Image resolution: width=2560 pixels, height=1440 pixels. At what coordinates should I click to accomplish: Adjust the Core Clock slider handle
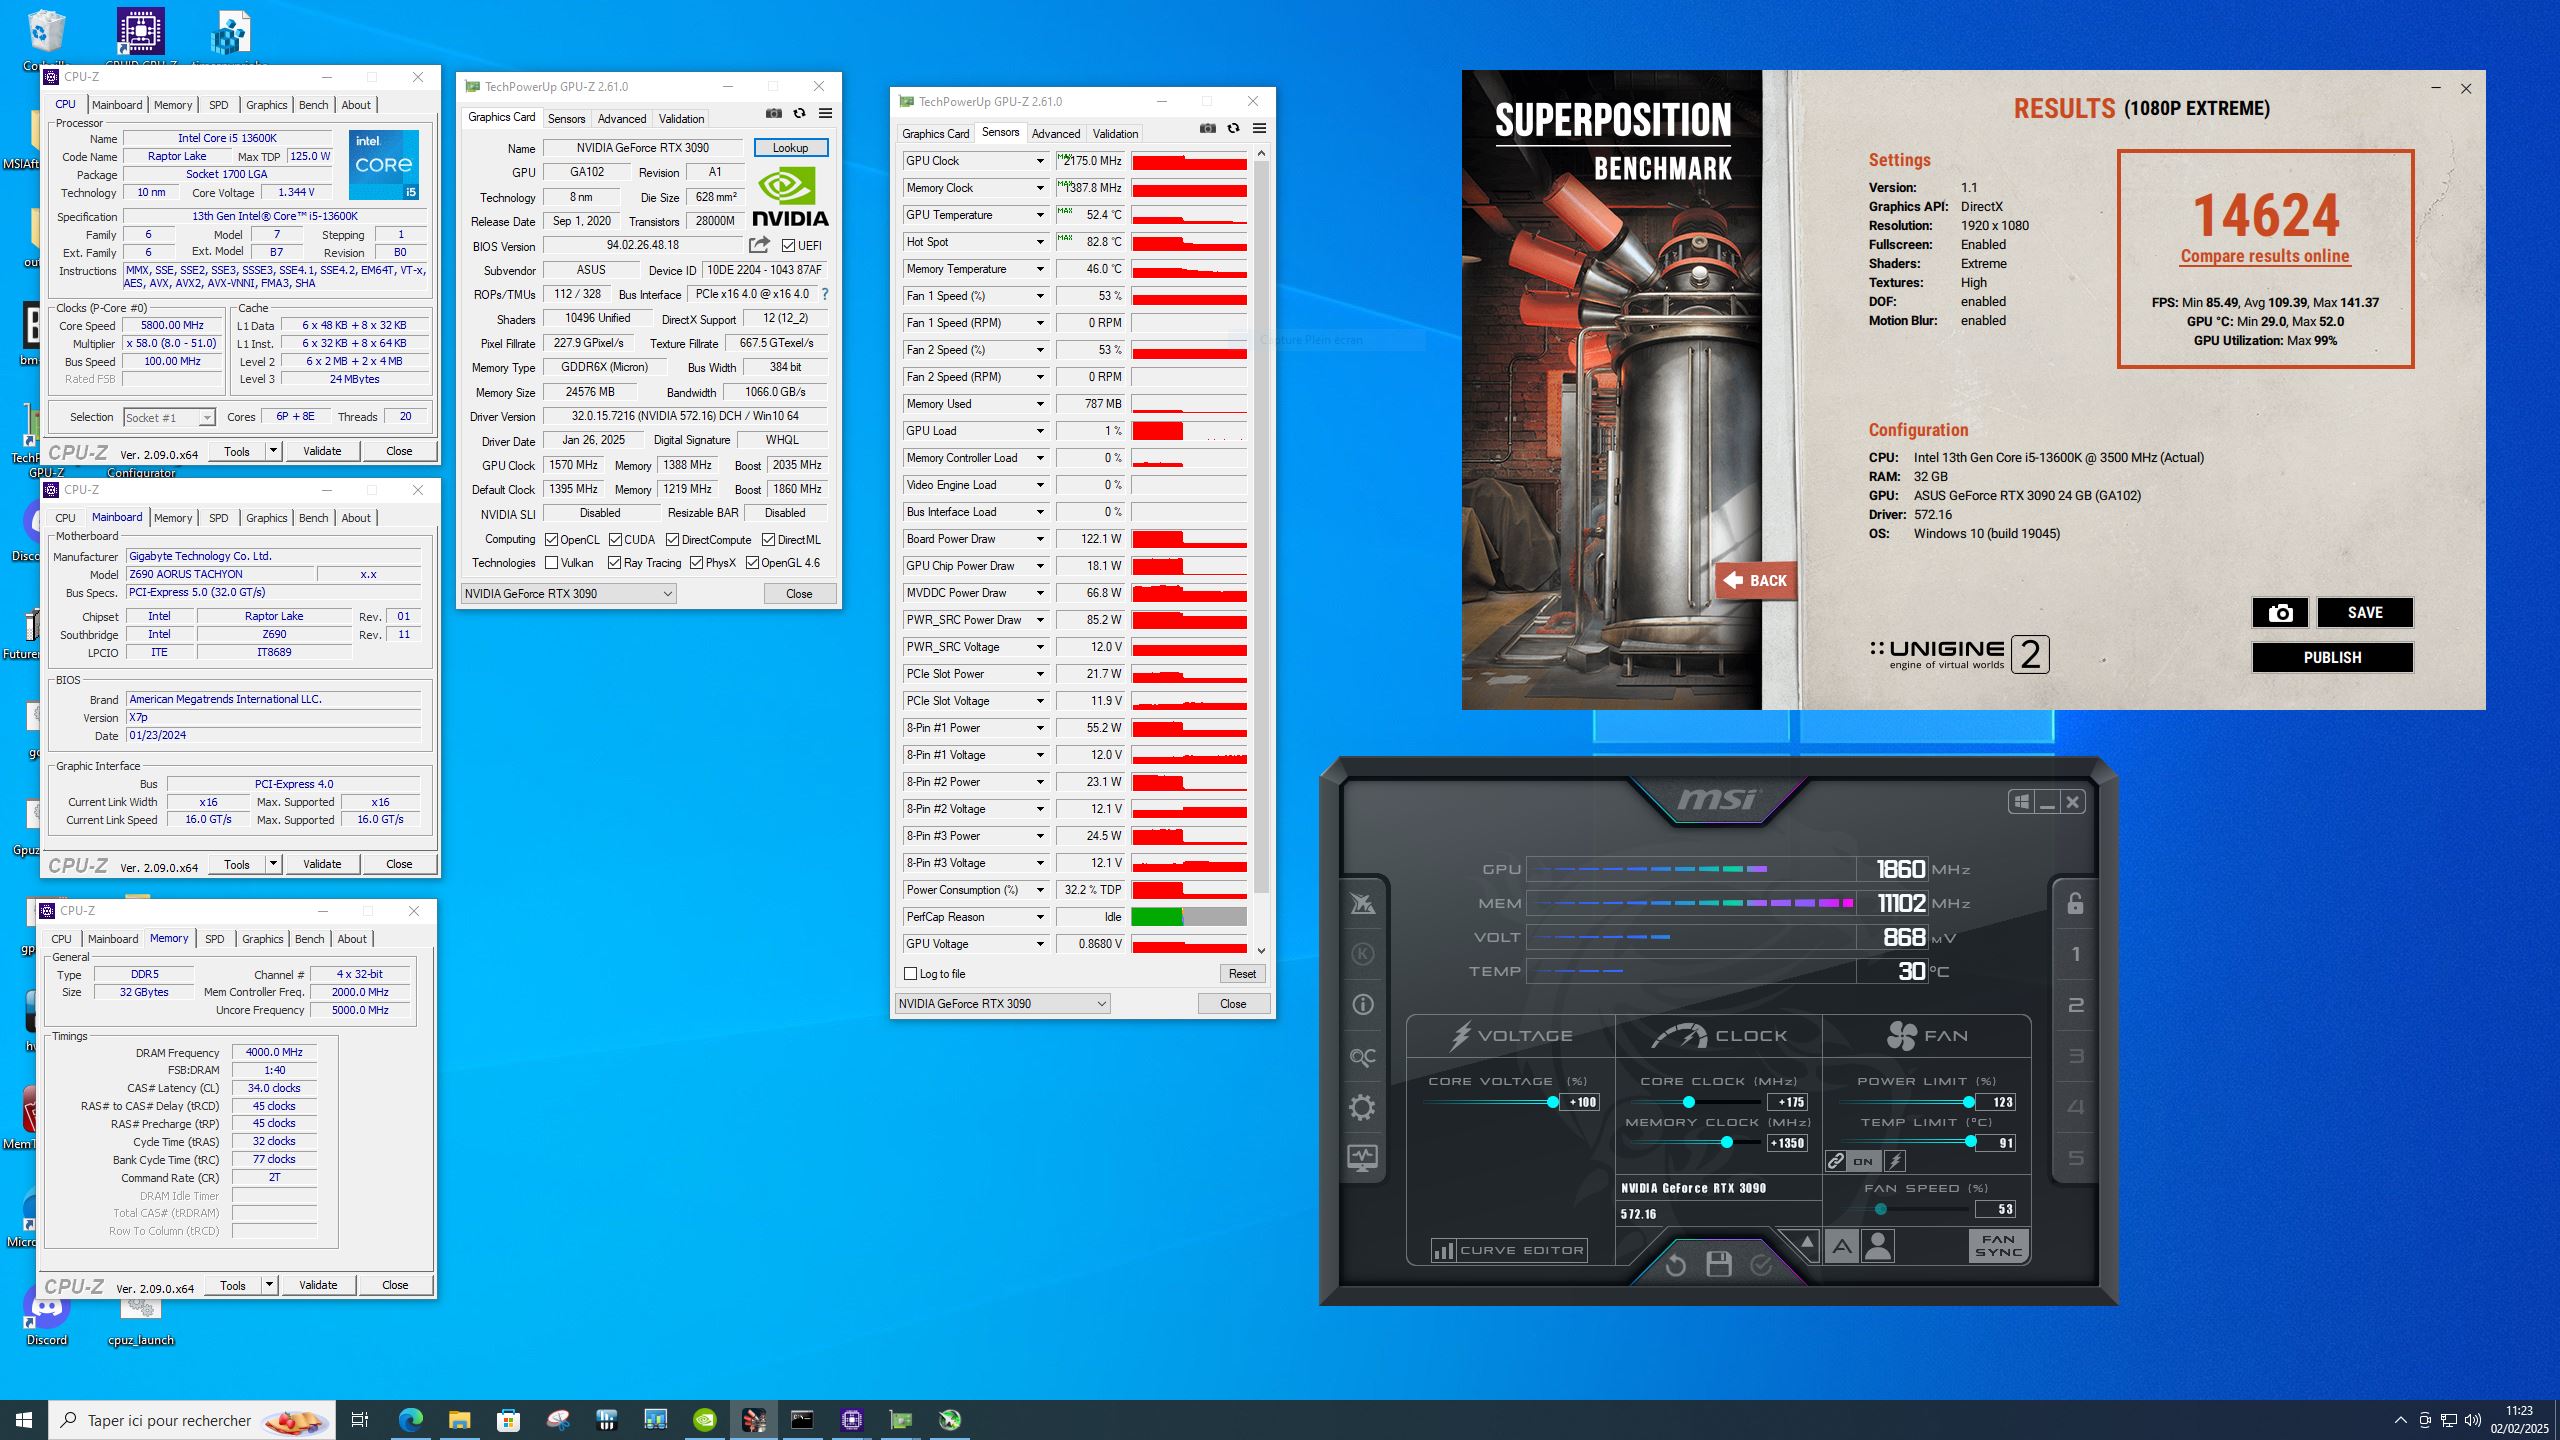point(1688,1102)
